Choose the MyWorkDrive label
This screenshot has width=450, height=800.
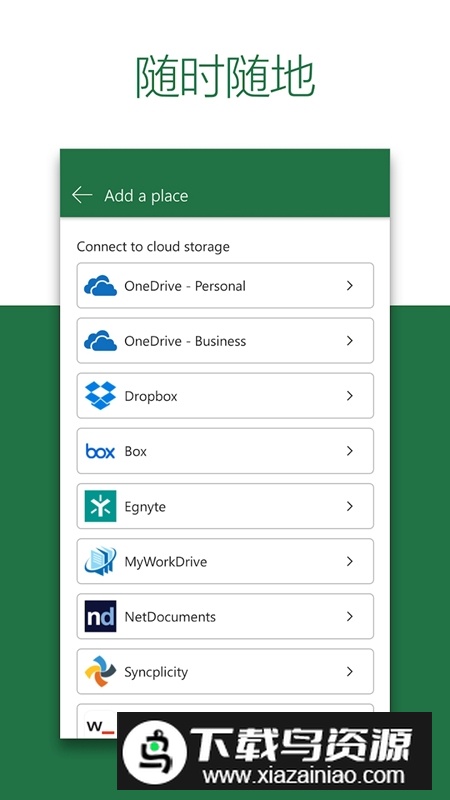click(166, 562)
